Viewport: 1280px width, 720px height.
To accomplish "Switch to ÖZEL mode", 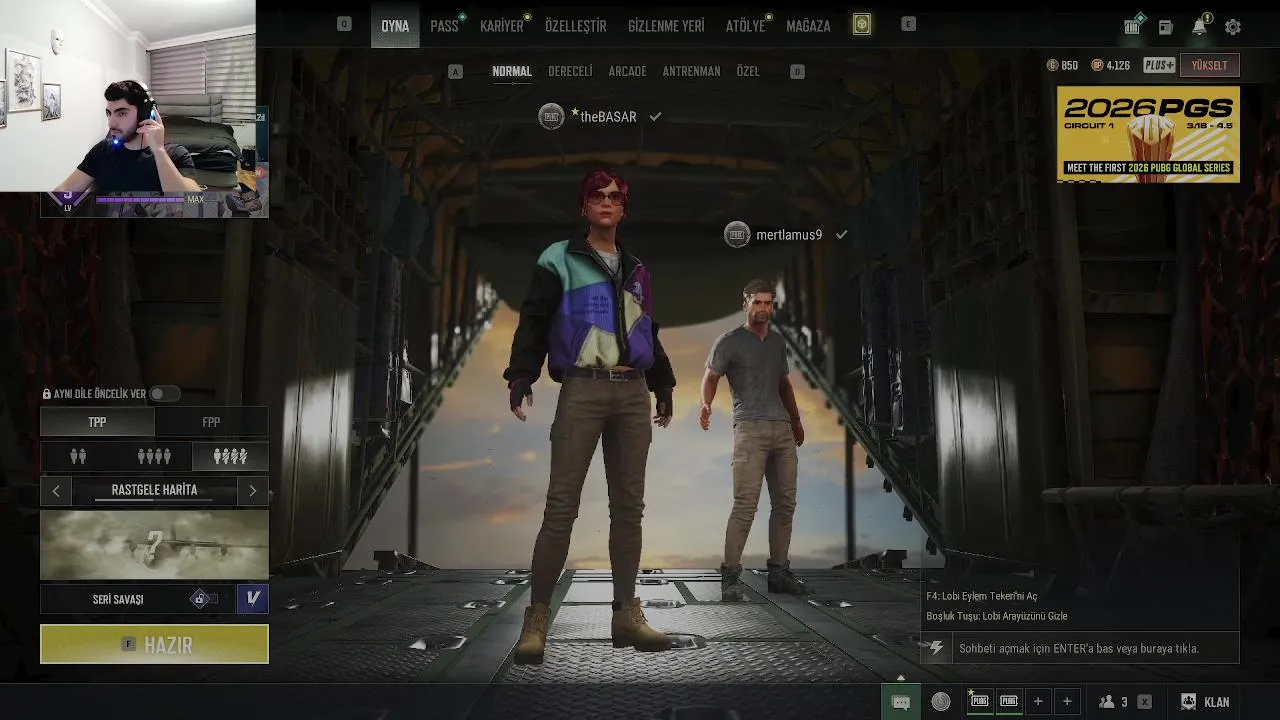I will 748,72.
